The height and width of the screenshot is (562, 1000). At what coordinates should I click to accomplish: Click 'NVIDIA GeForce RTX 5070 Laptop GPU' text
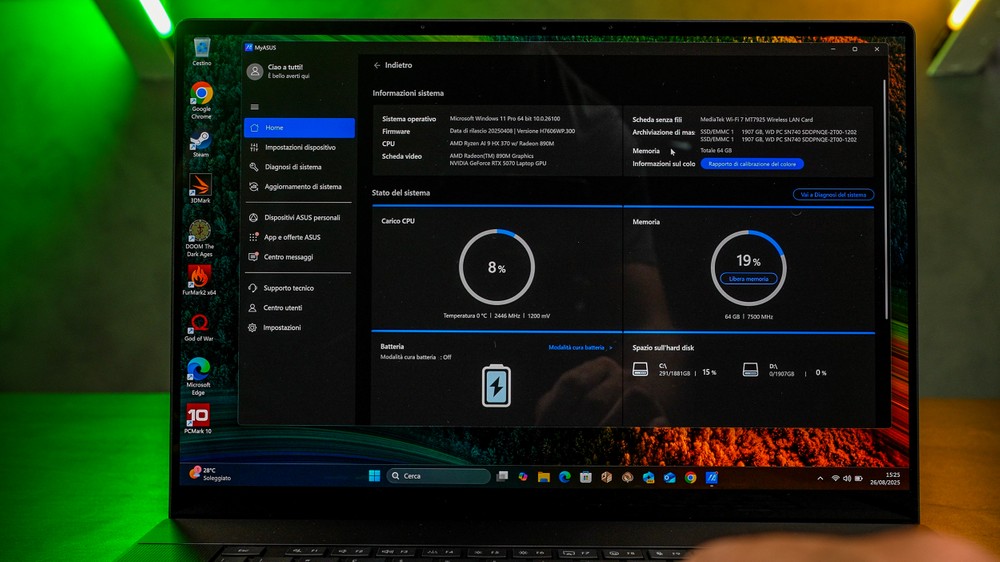497,163
